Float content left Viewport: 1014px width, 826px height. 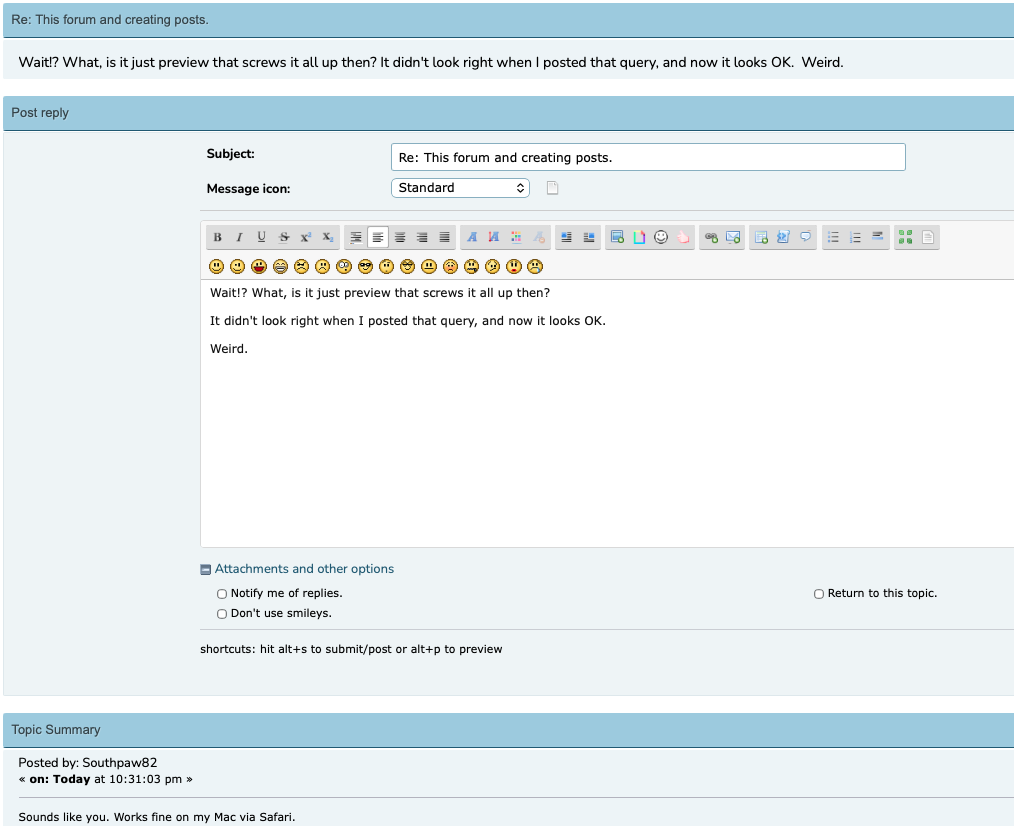click(566, 237)
